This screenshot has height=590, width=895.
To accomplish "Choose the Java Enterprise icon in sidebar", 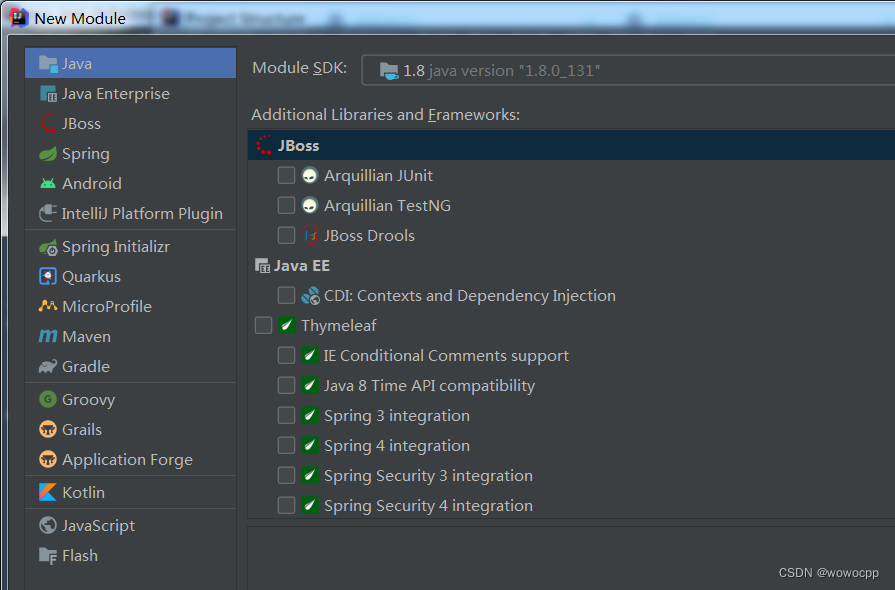I will pyautogui.click(x=48, y=94).
